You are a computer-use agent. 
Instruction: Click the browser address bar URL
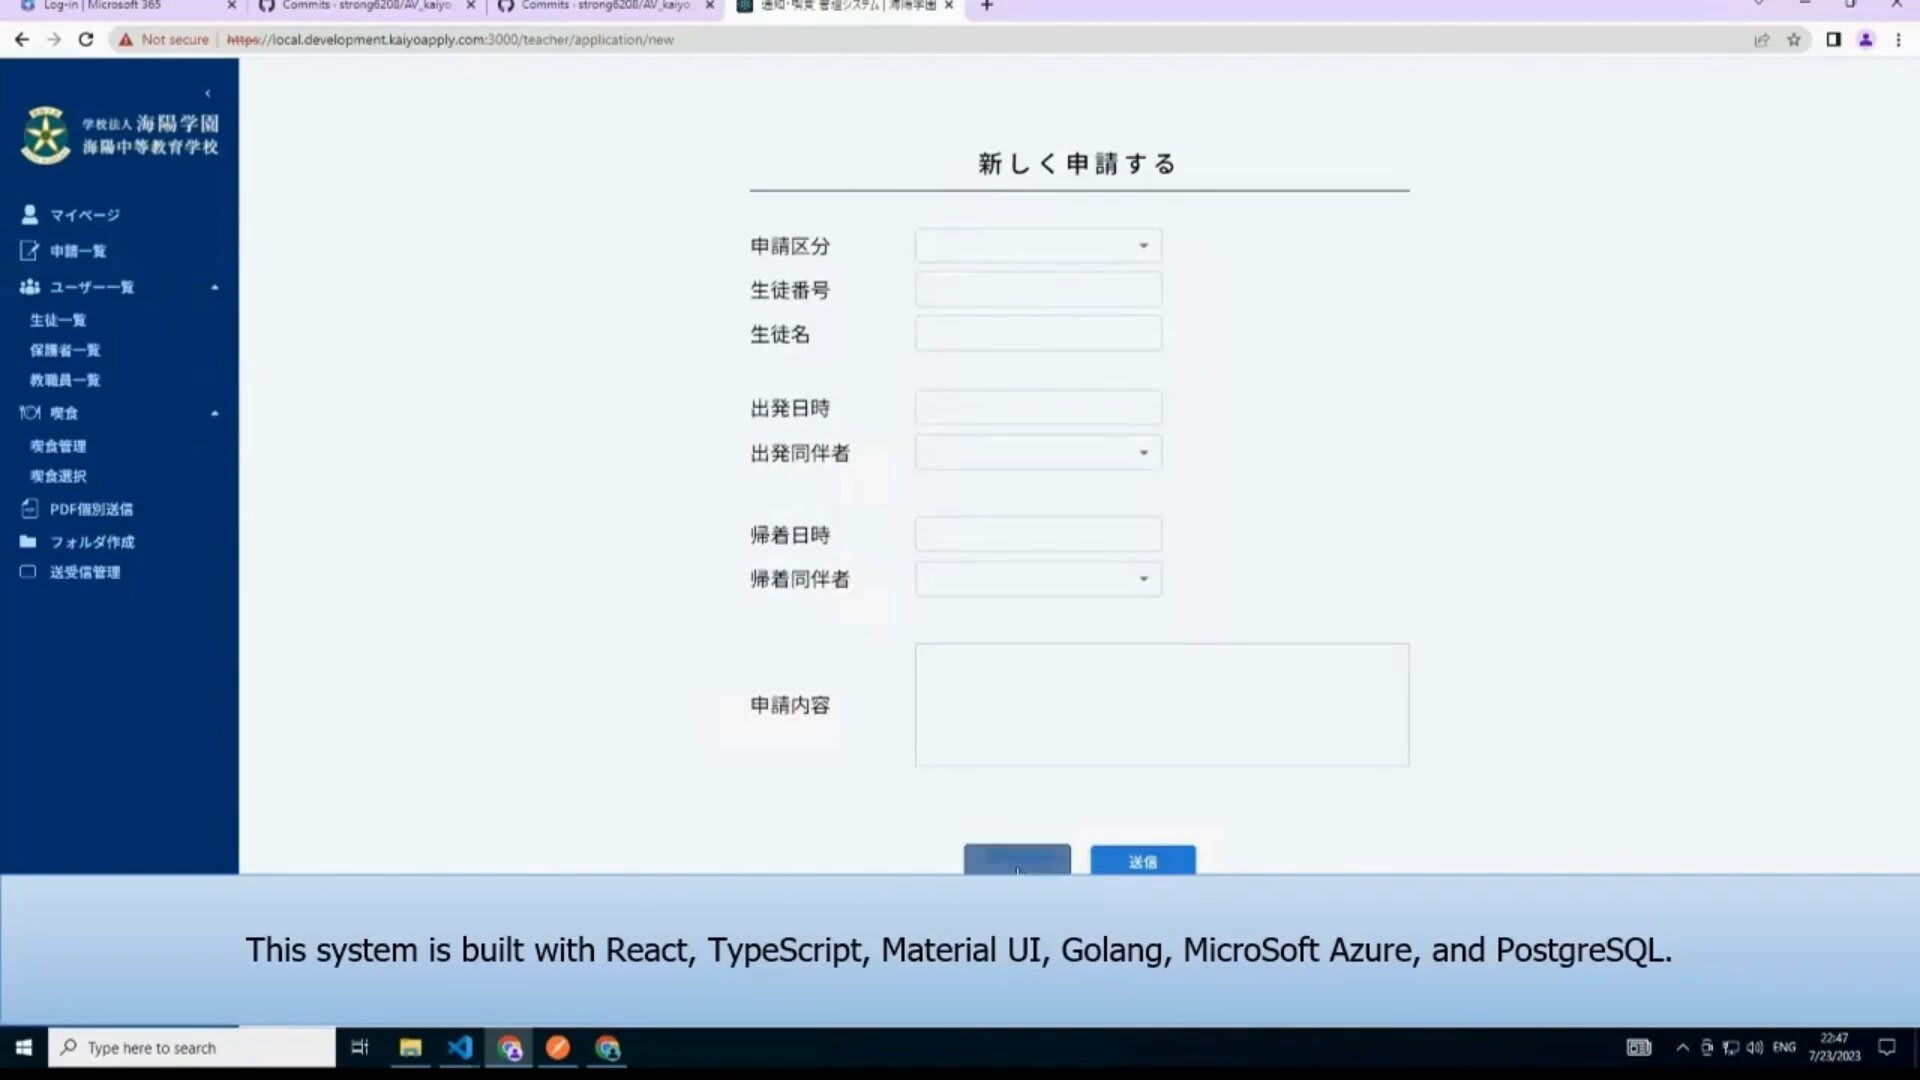[450, 40]
